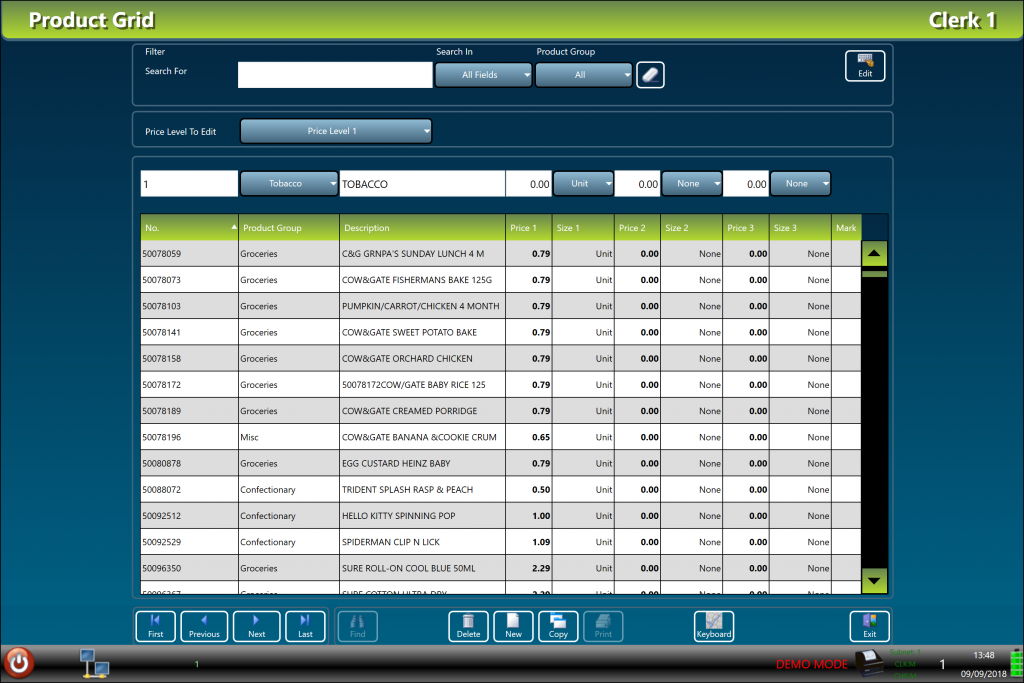This screenshot has height=683, width=1024.
Task: Change the Price Level To Edit dropdown
Action: [x=335, y=129]
